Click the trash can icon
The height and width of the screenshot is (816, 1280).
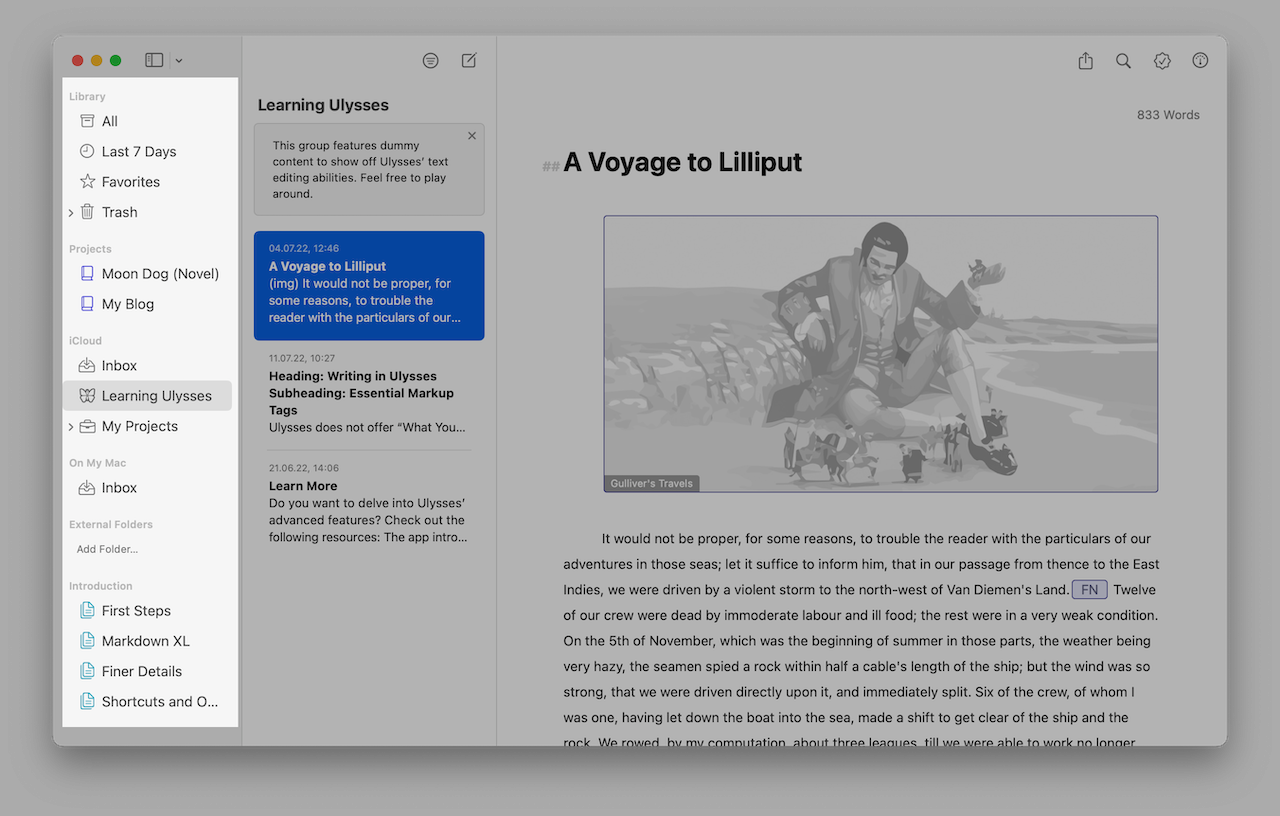[87, 212]
